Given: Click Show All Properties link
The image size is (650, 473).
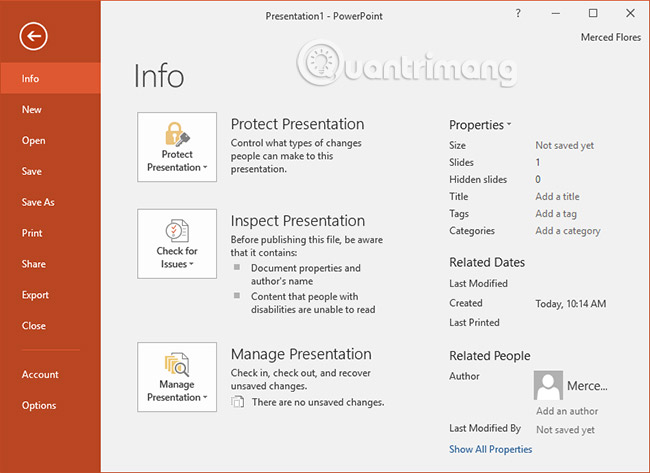Looking at the screenshot, I should [490, 449].
